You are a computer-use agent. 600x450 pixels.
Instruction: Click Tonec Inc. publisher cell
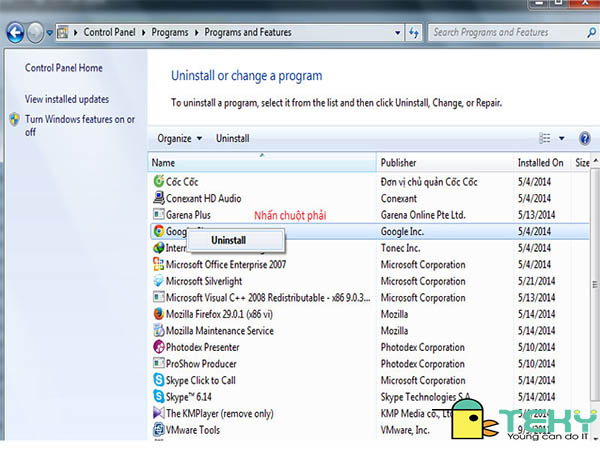[x=400, y=248]
